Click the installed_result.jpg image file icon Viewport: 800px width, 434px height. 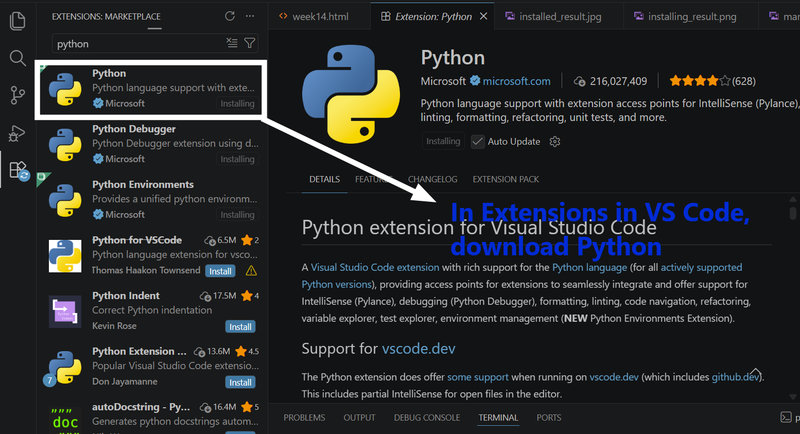point(510,16)
